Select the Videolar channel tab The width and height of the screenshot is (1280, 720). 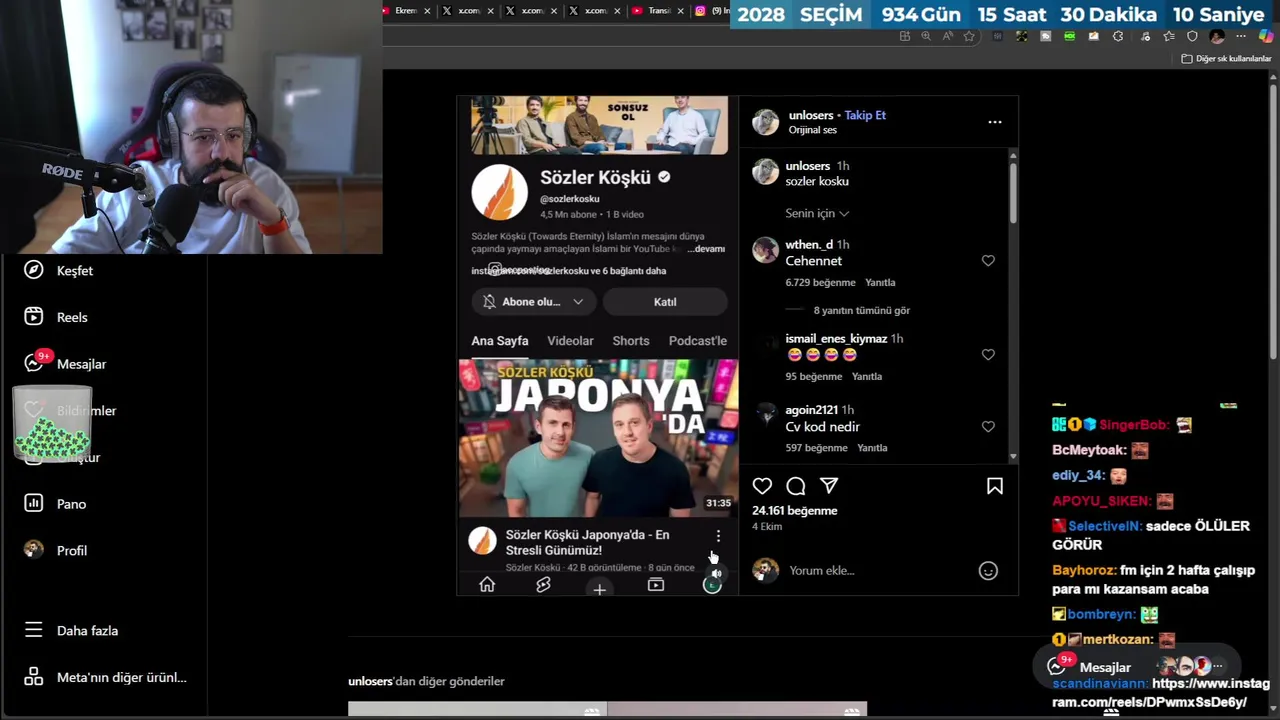[570, 341]
